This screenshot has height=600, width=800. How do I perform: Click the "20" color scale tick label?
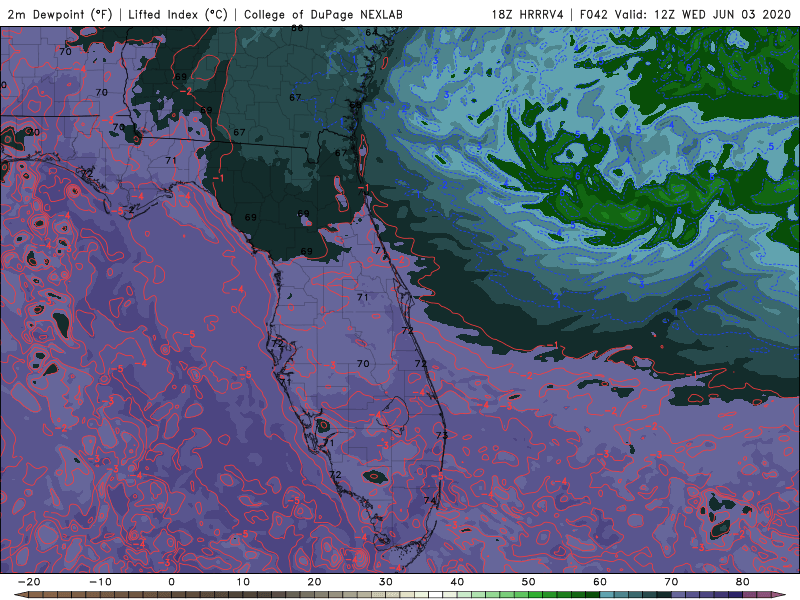[x=314, y=582]
